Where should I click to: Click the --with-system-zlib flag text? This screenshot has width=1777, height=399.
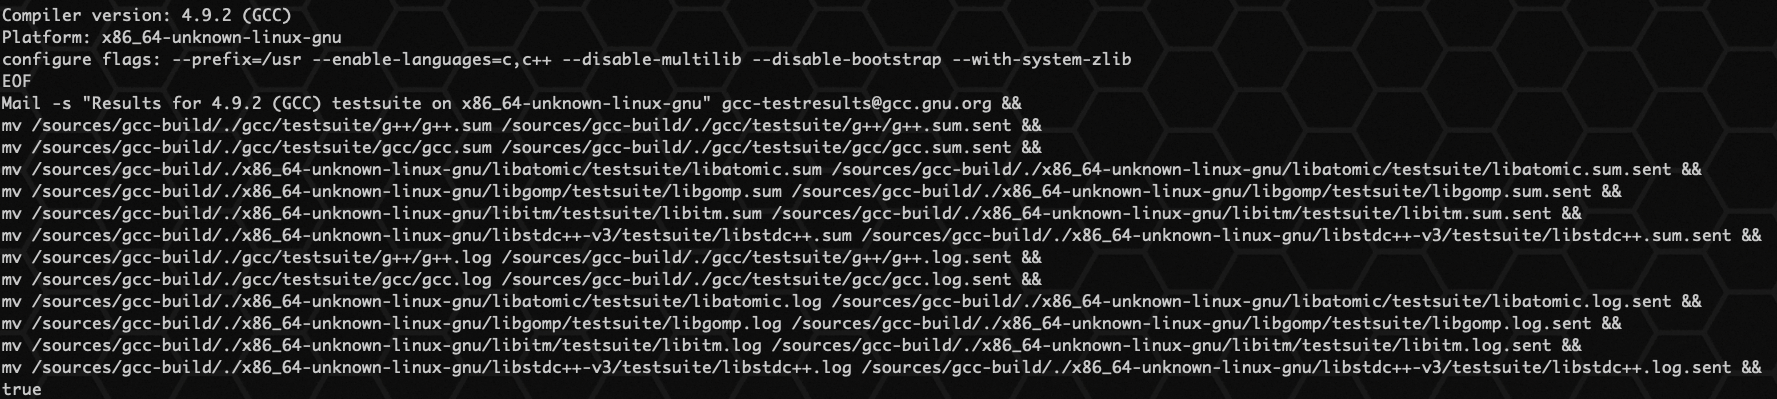pyautogui.click(x=1041, y=59)
